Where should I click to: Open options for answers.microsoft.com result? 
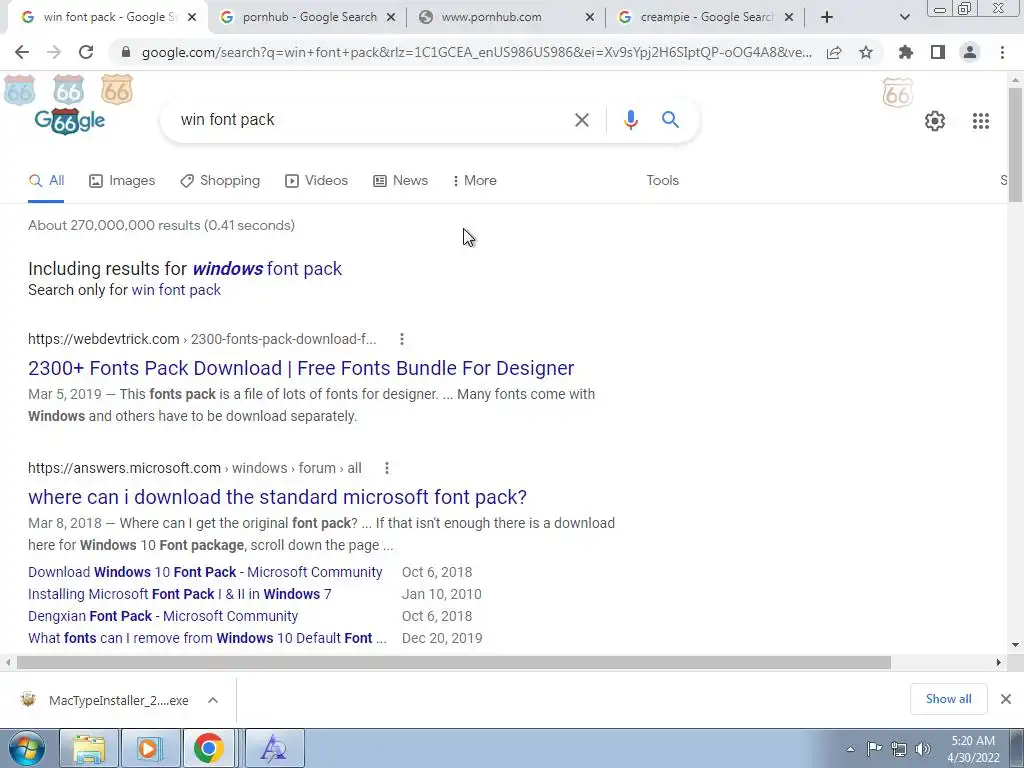[x=387, y=468]
